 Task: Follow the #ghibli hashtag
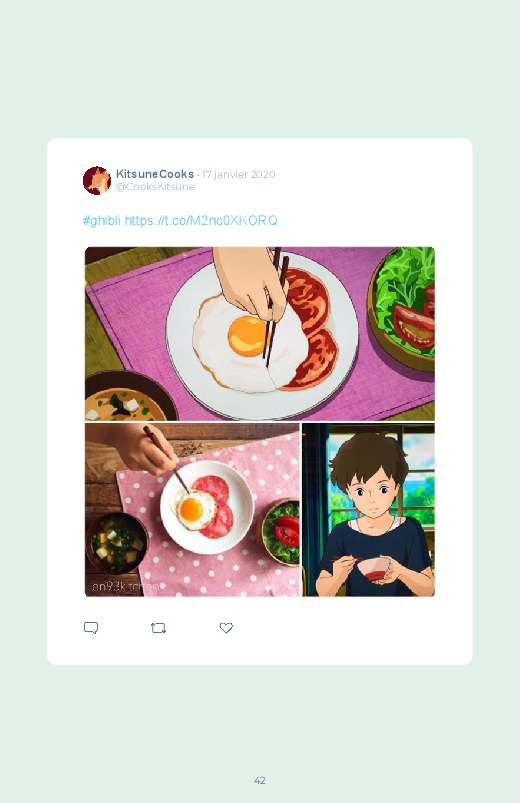tap(101, 221)
